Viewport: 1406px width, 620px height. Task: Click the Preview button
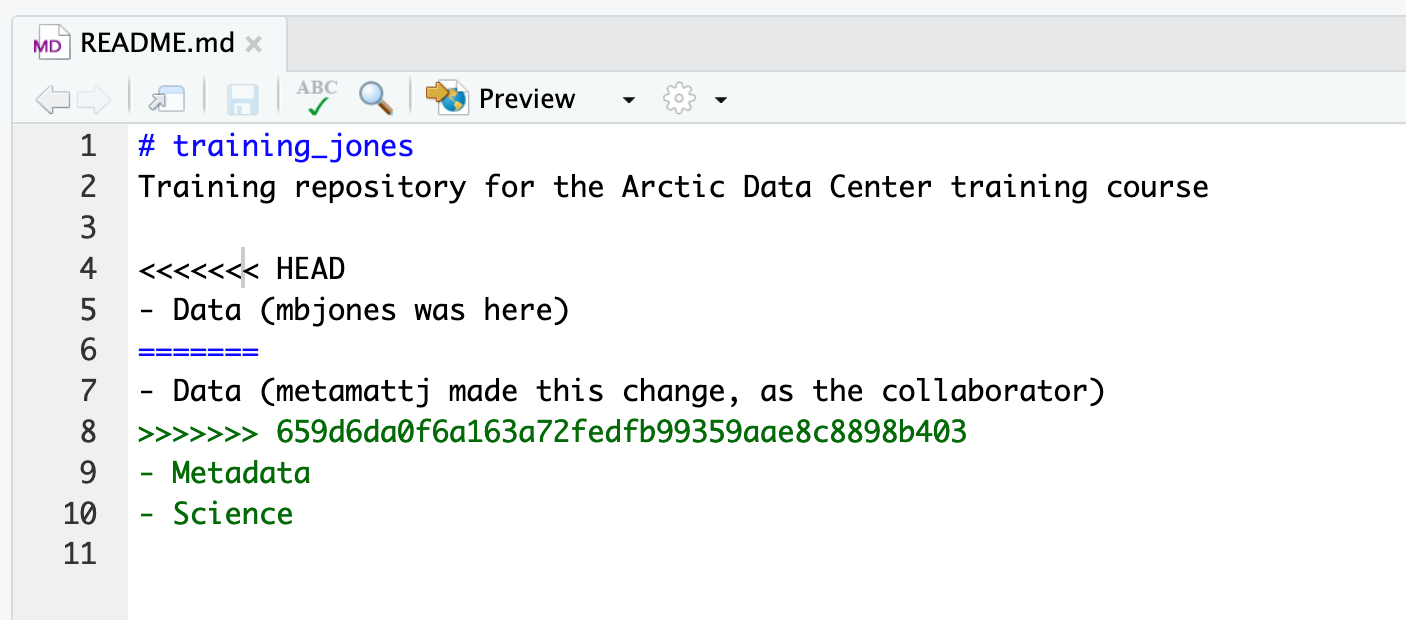[x=502, y=98]
